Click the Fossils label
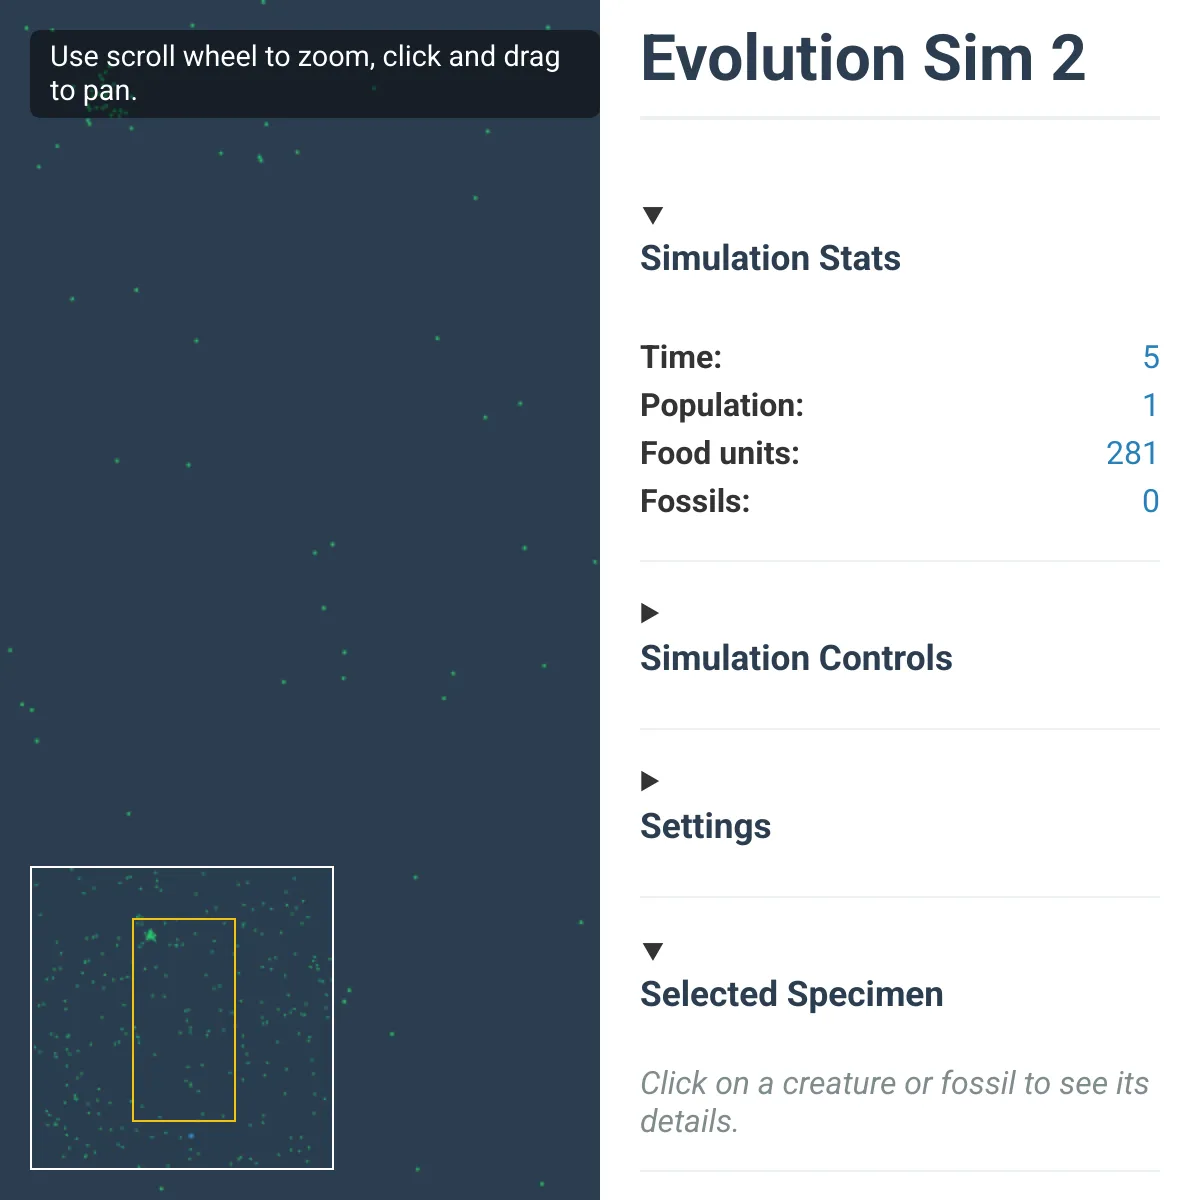1200x1200 pixels. (694, 501)
